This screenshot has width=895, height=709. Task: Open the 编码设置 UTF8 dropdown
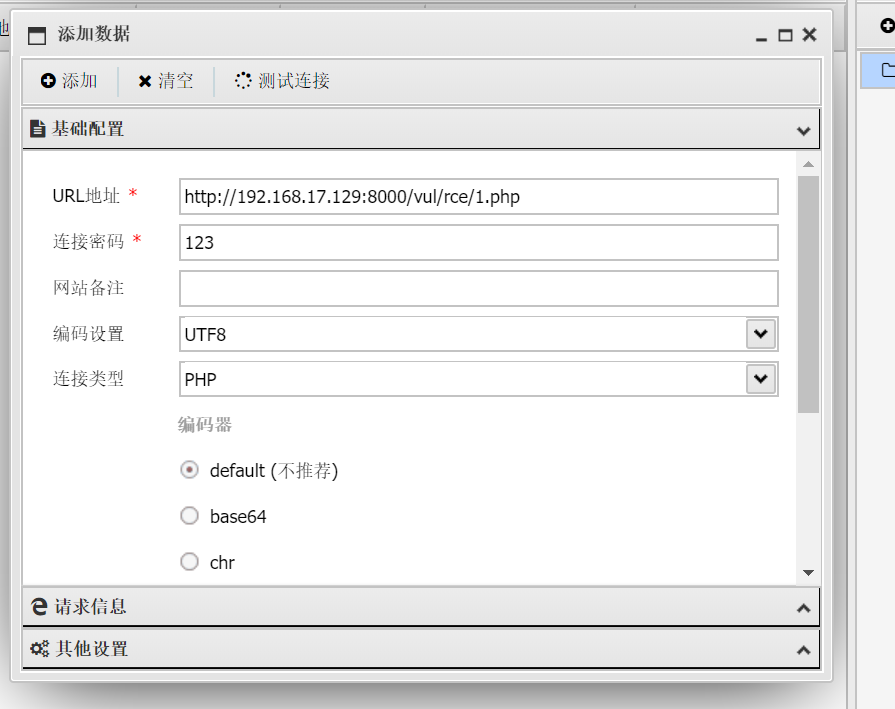[x=761, y=334]
